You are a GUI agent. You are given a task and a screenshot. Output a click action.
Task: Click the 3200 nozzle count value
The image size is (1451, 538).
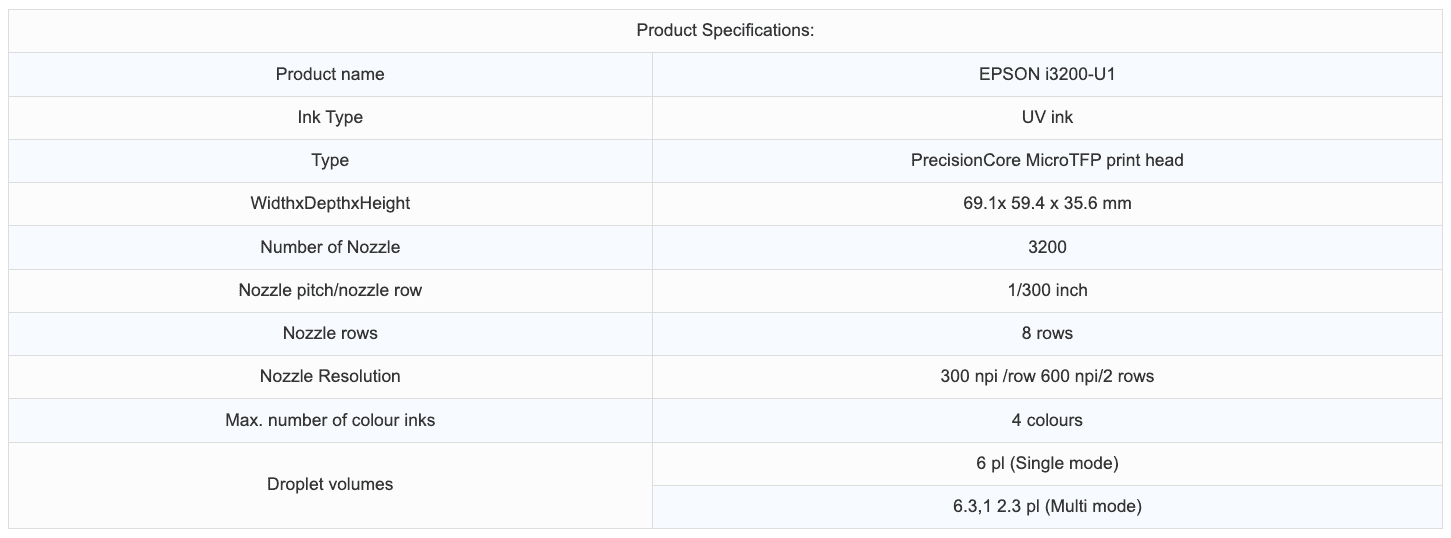point(1047,247)
